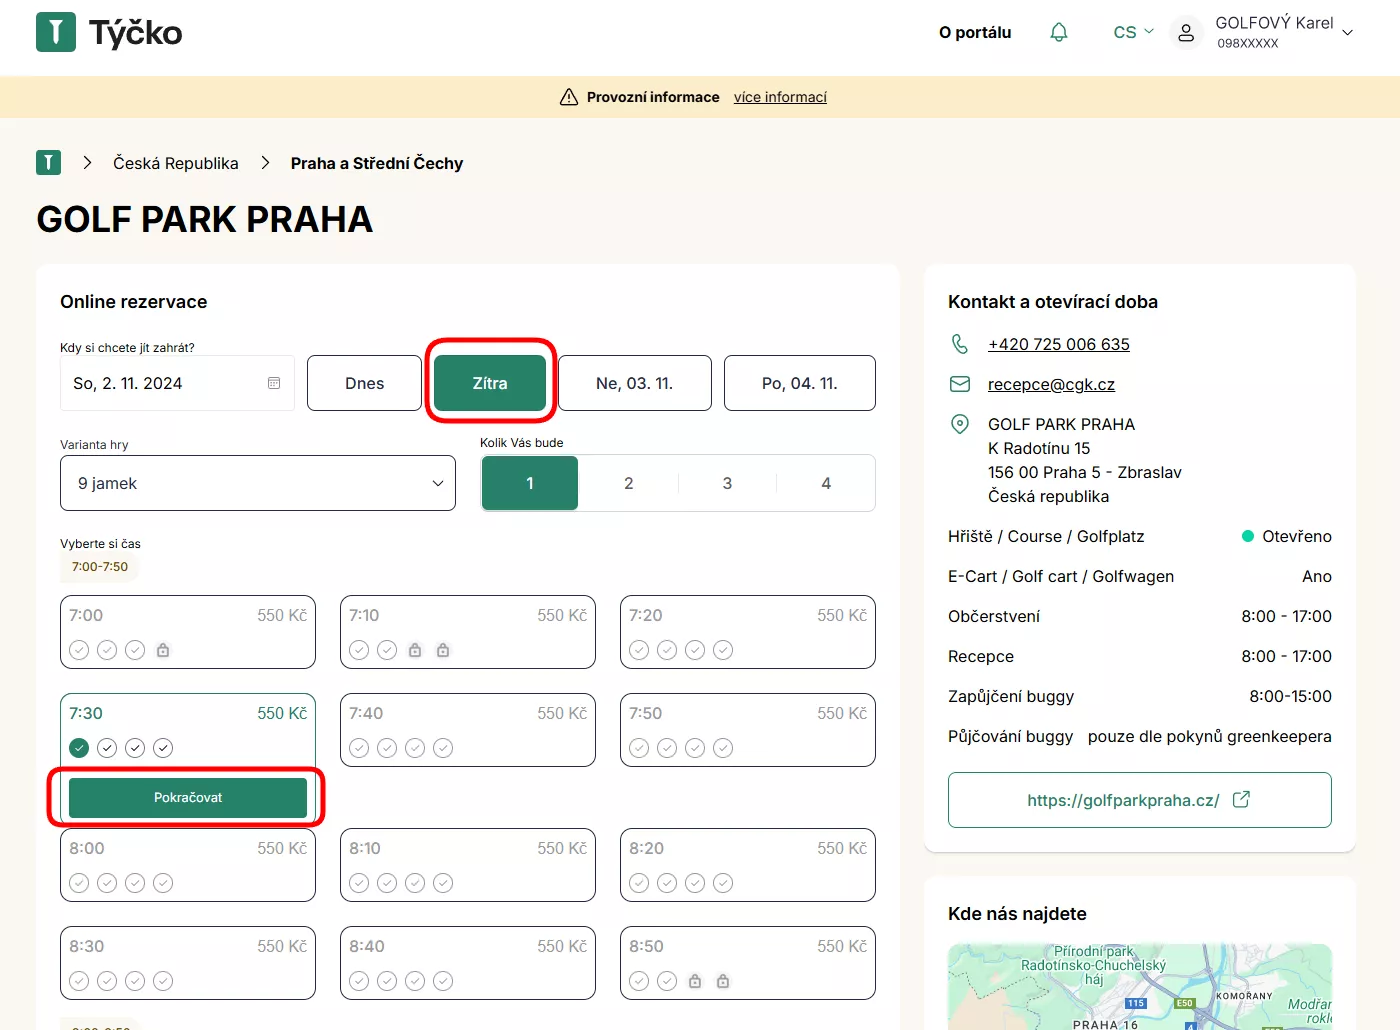Viewport: 1400px width, 1030px height.
Task: Select the first spot in 8:00 slot
Action: 79,883
